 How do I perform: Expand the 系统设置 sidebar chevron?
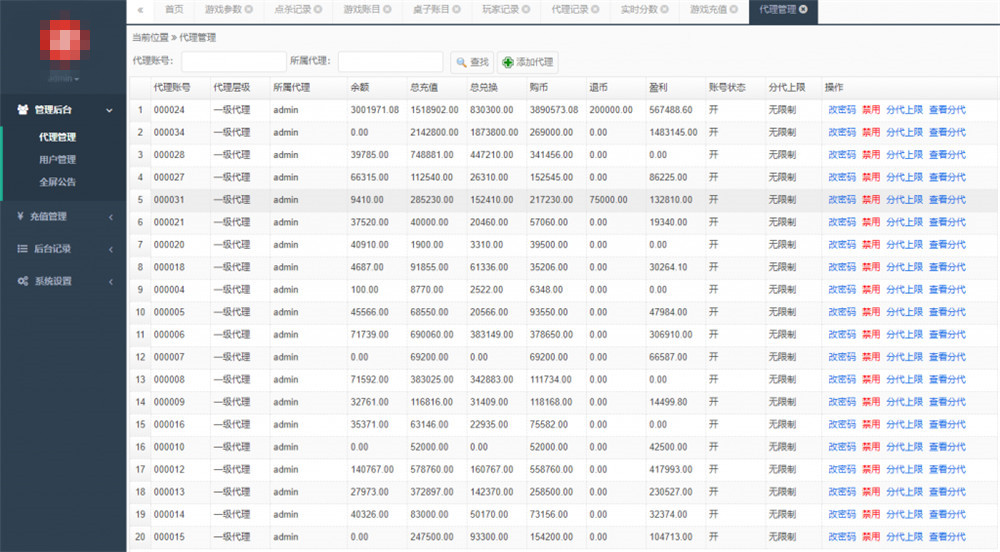[110, 282]
